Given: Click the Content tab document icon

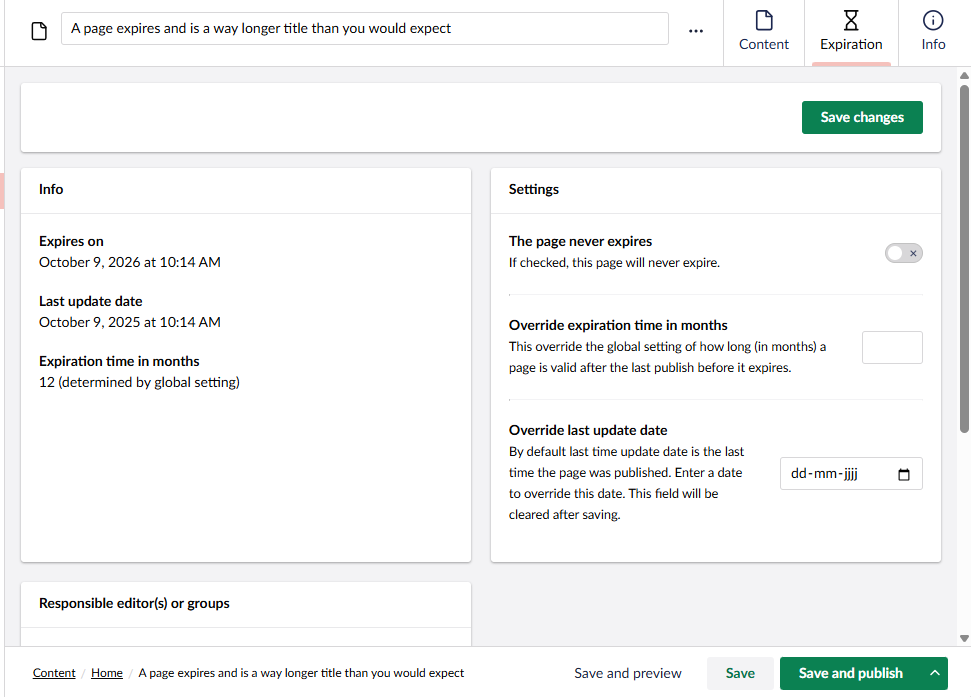Looking at the screenshot, I should (764, 21).
